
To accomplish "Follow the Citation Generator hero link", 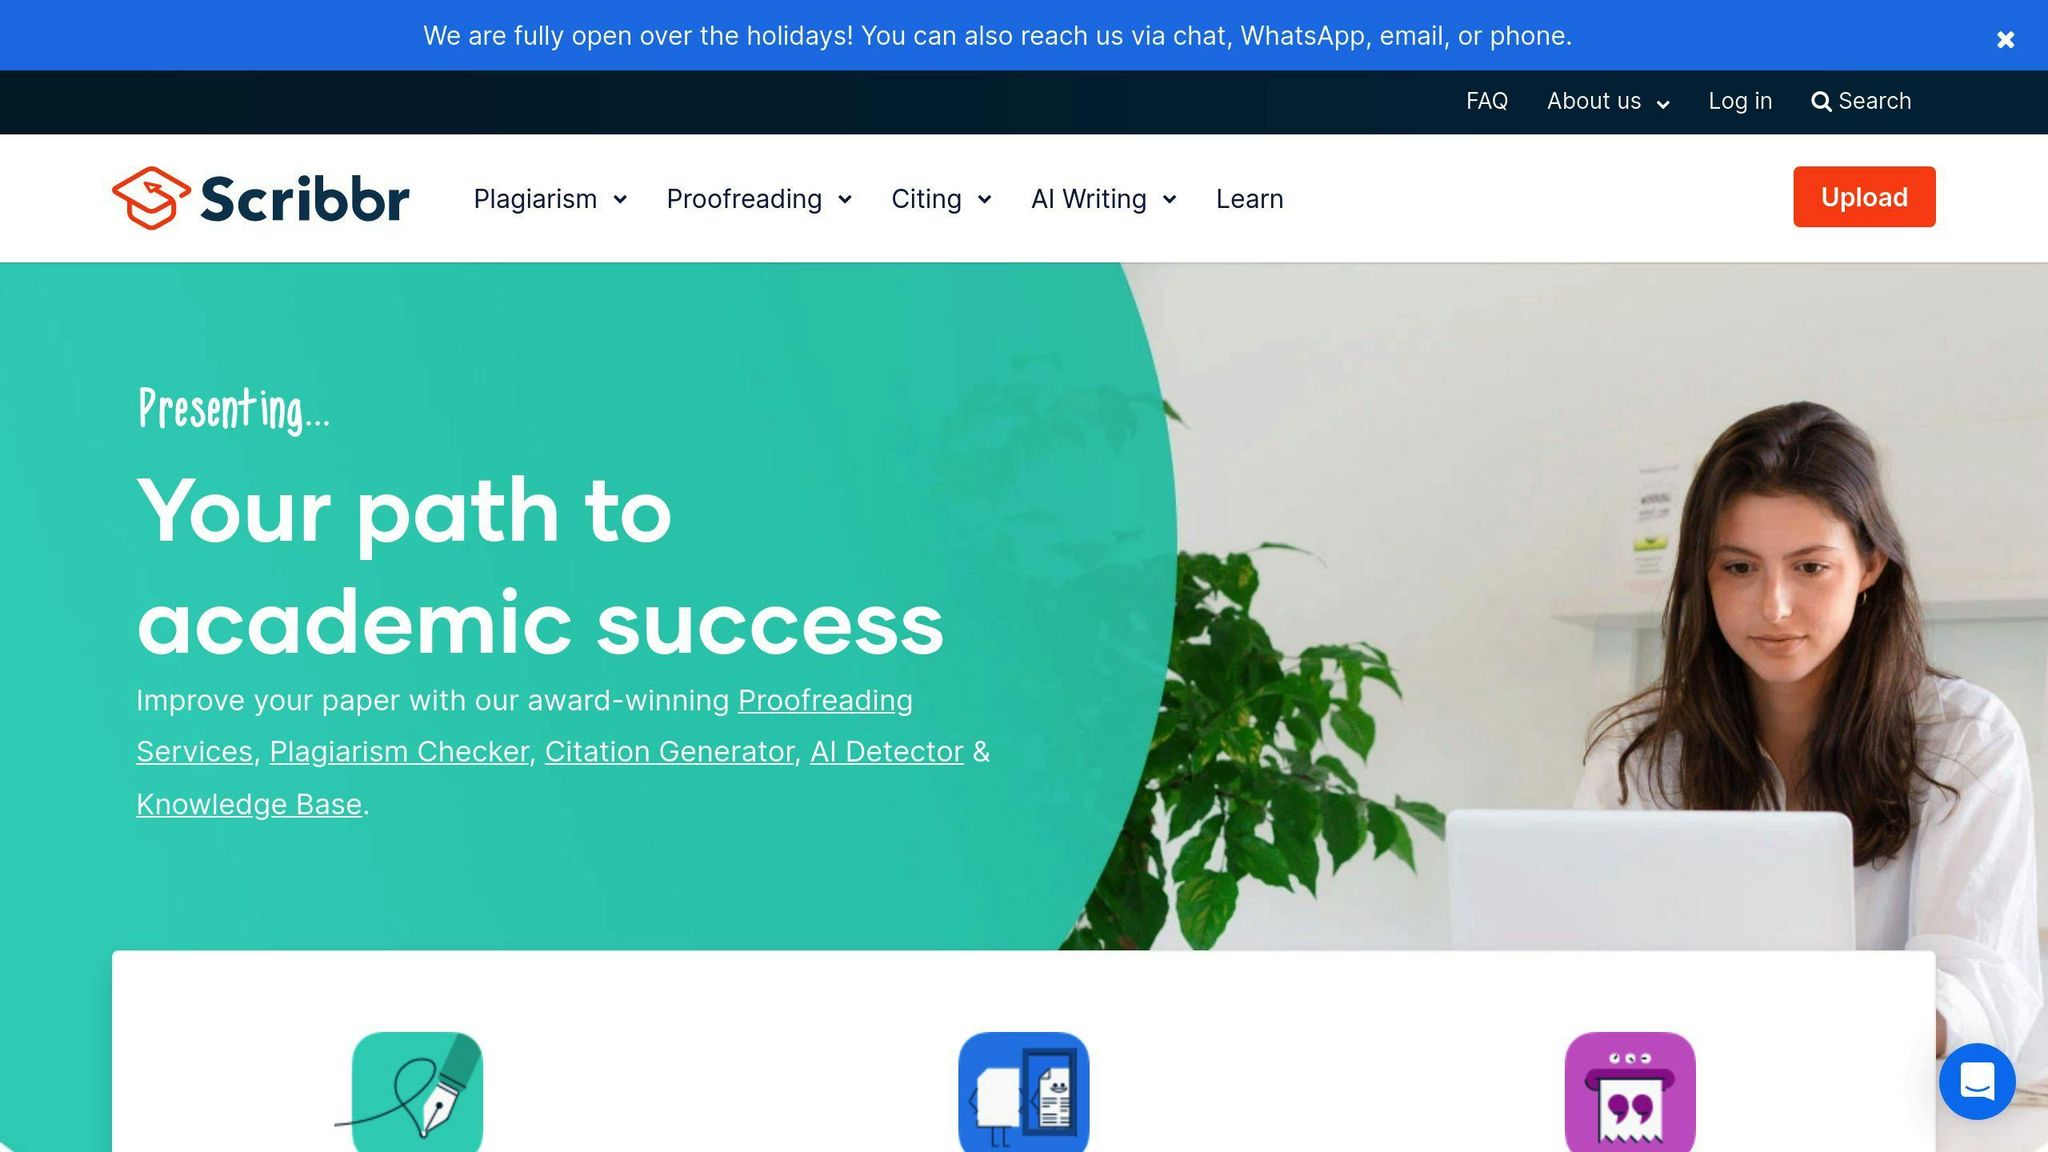I will click(x=669, y=752).
